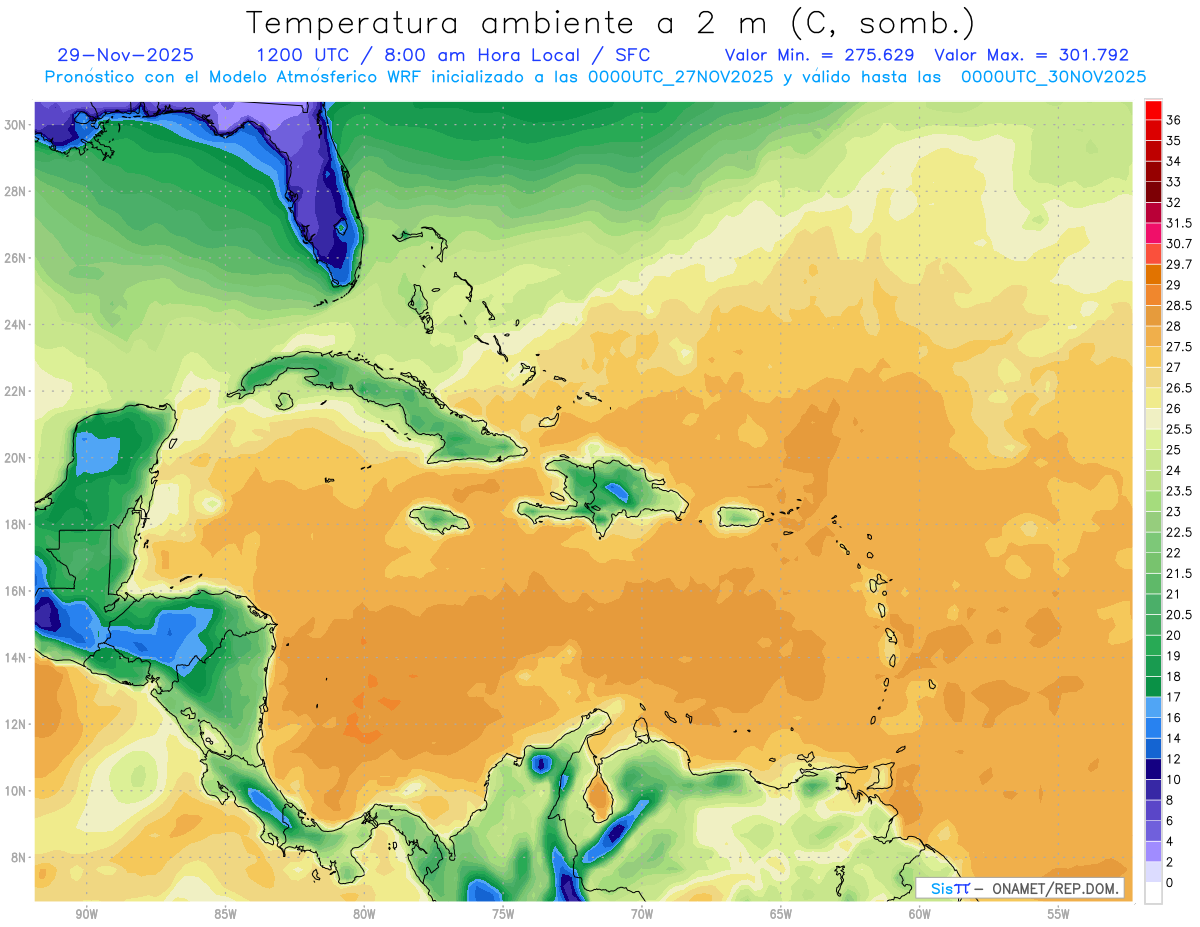Click the legend value 36

(1173, 120)
